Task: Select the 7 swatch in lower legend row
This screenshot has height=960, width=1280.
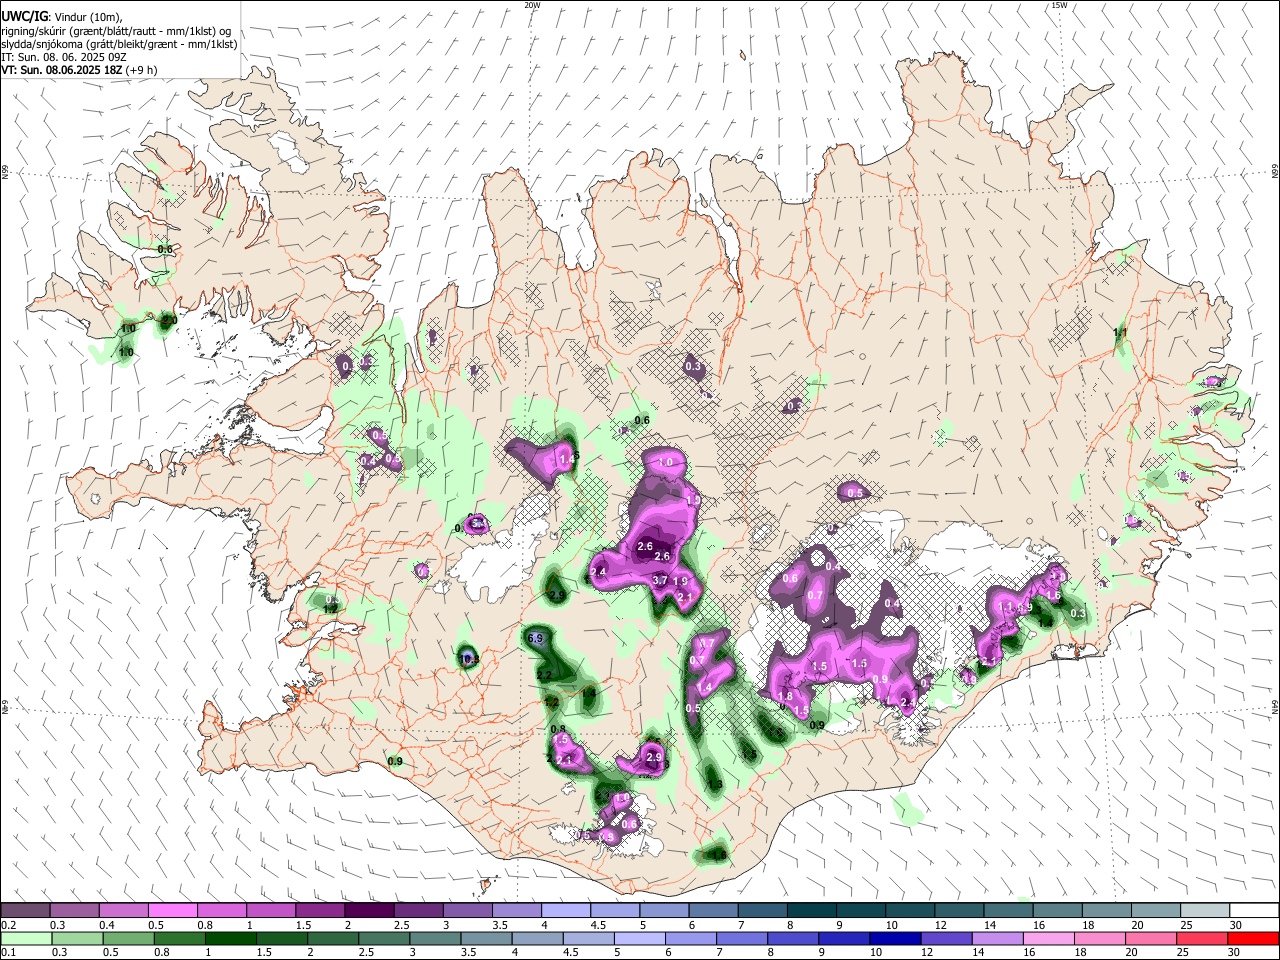Action: click(741, 938)
